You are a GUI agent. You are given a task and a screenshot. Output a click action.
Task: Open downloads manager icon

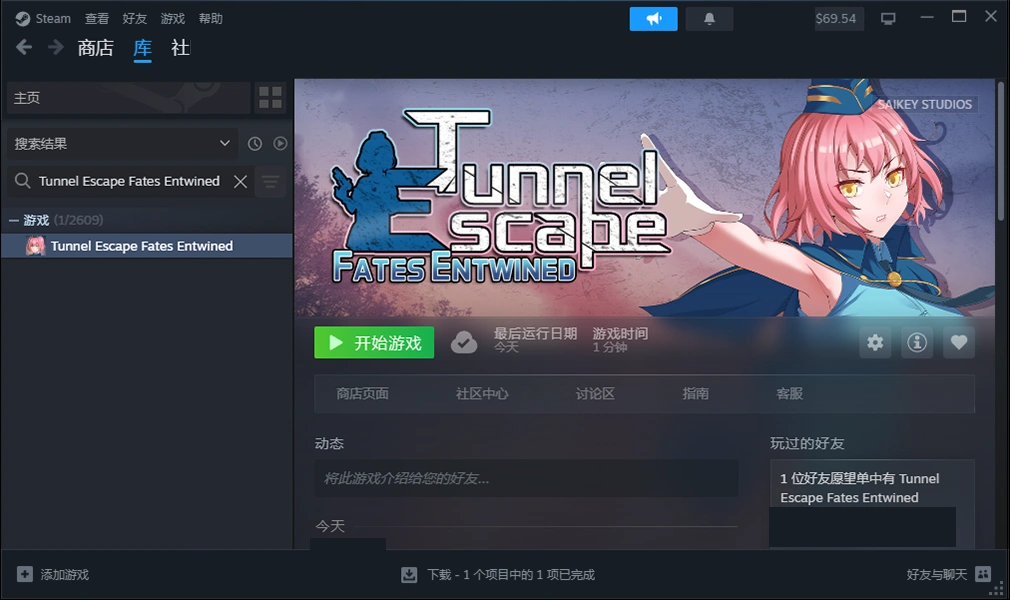point(409,574)
